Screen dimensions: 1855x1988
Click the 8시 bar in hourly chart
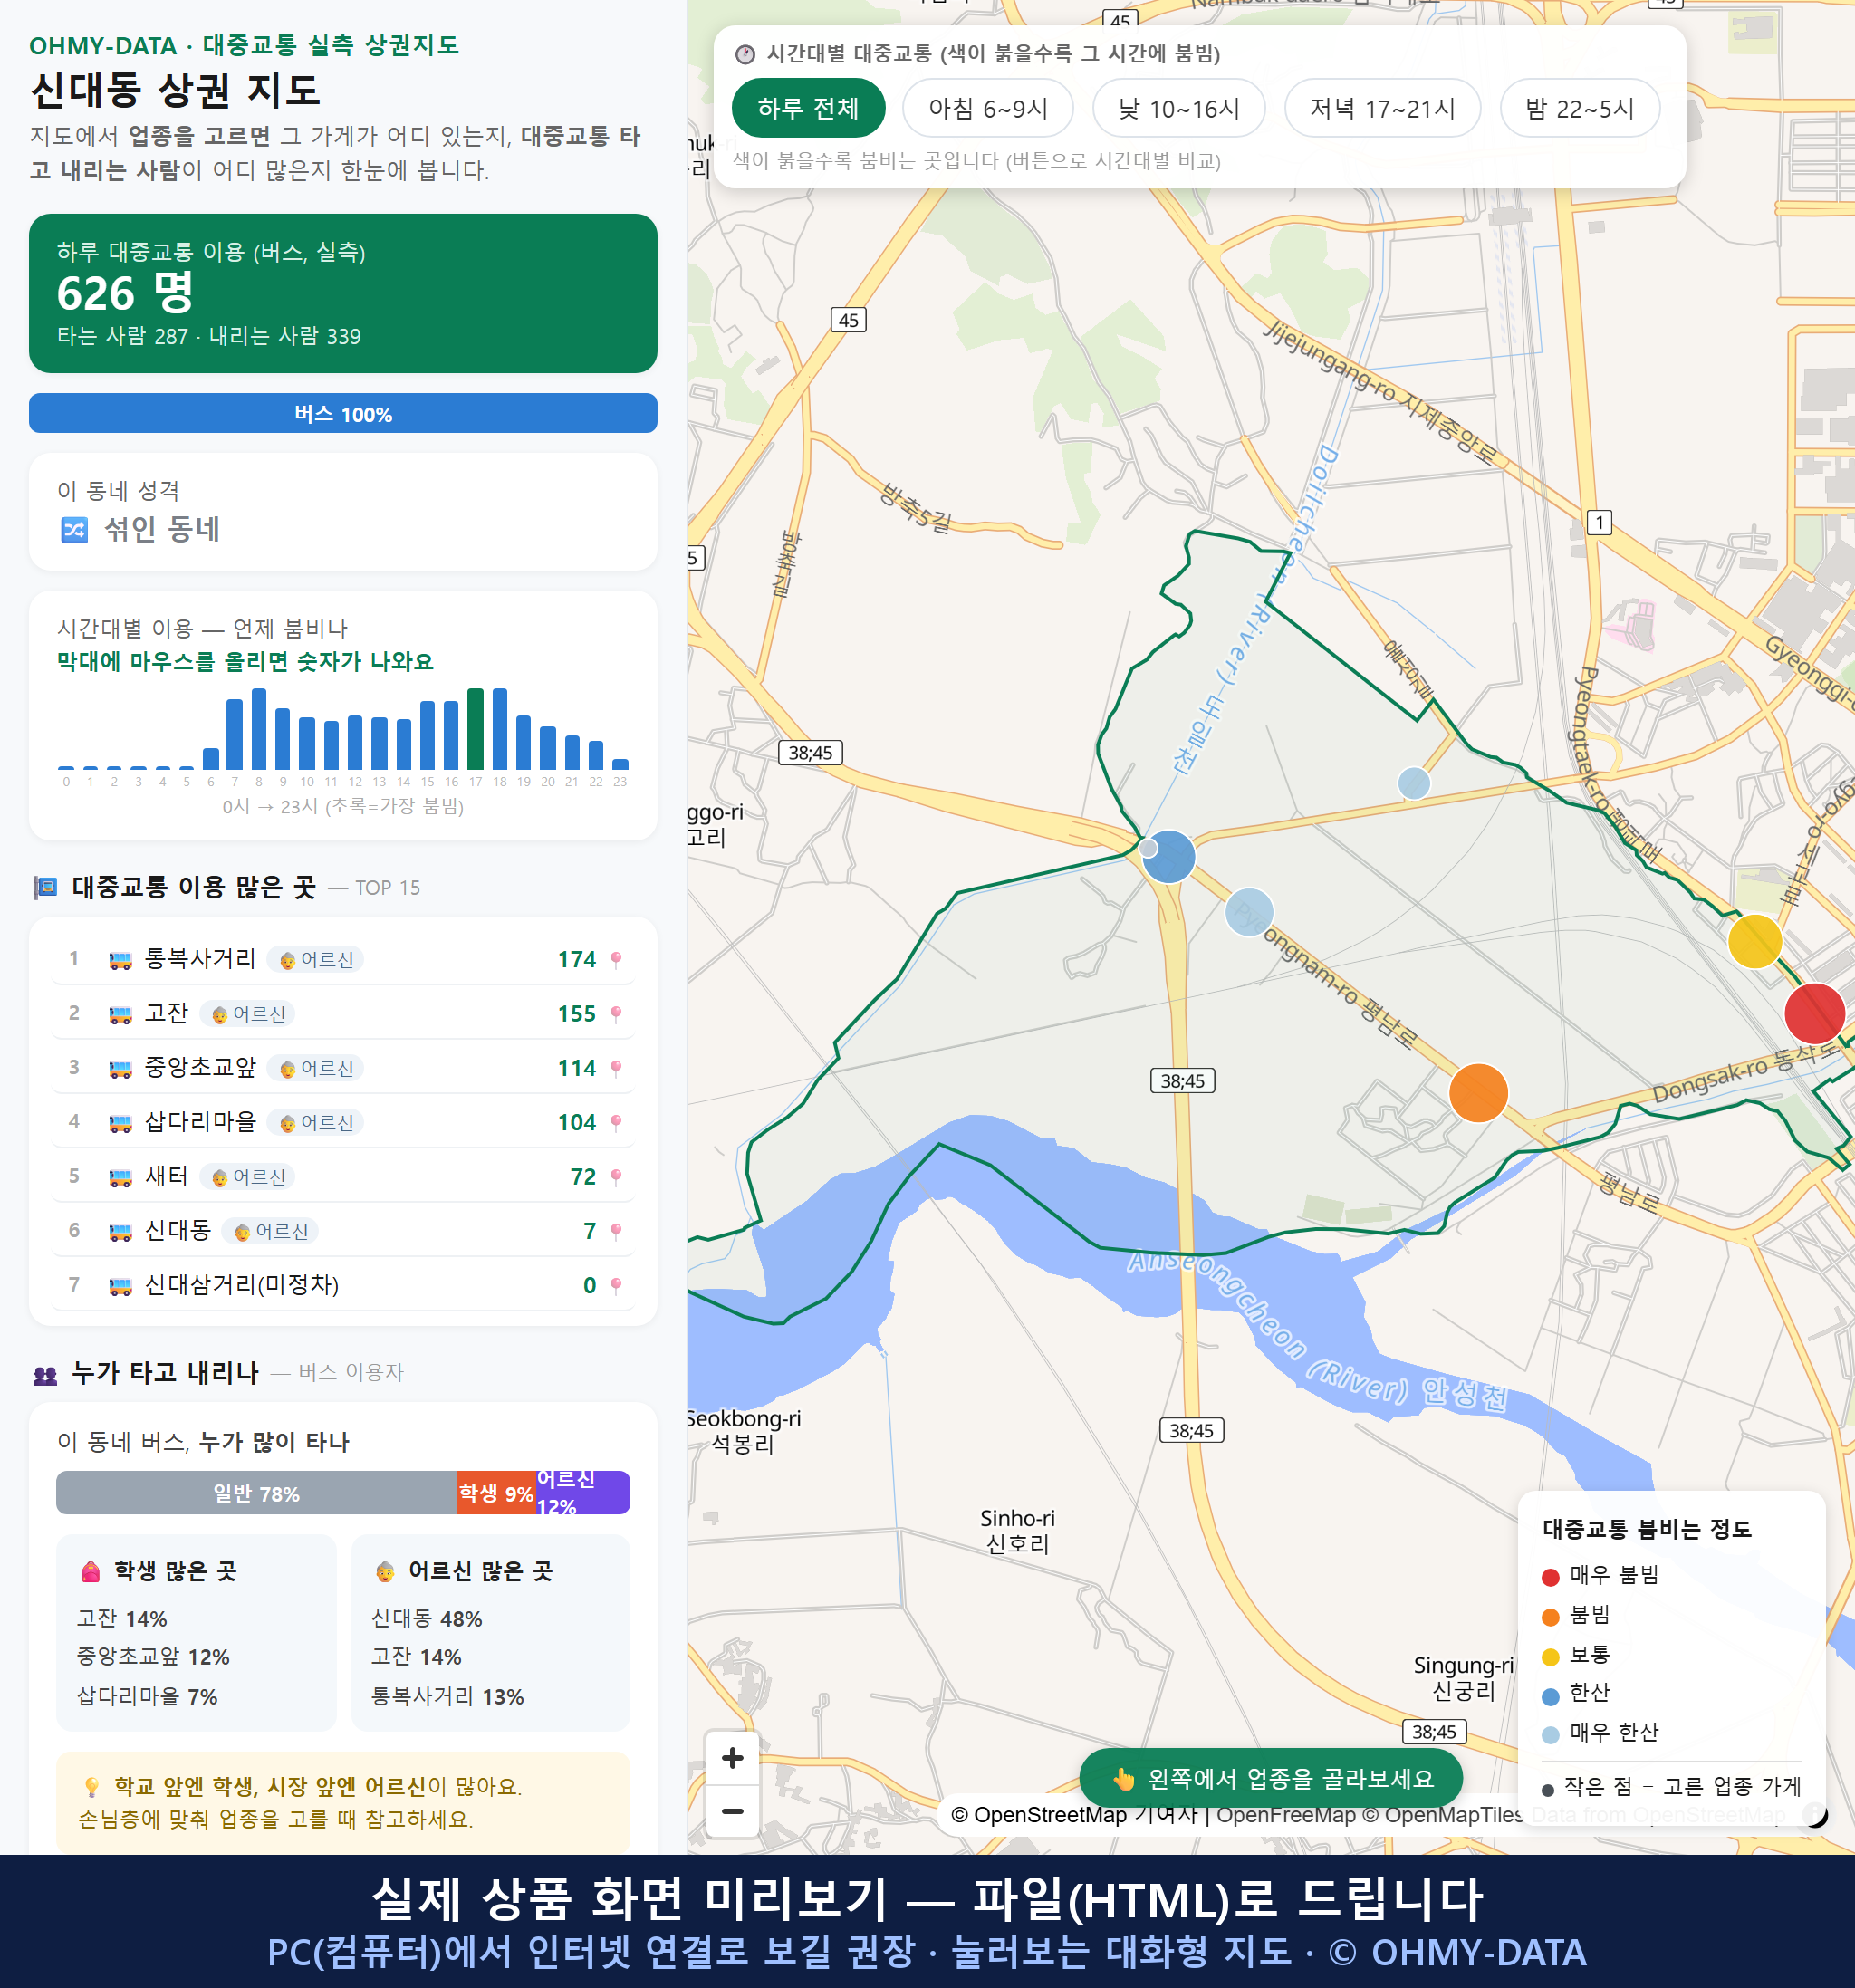[x=259, y=729]
